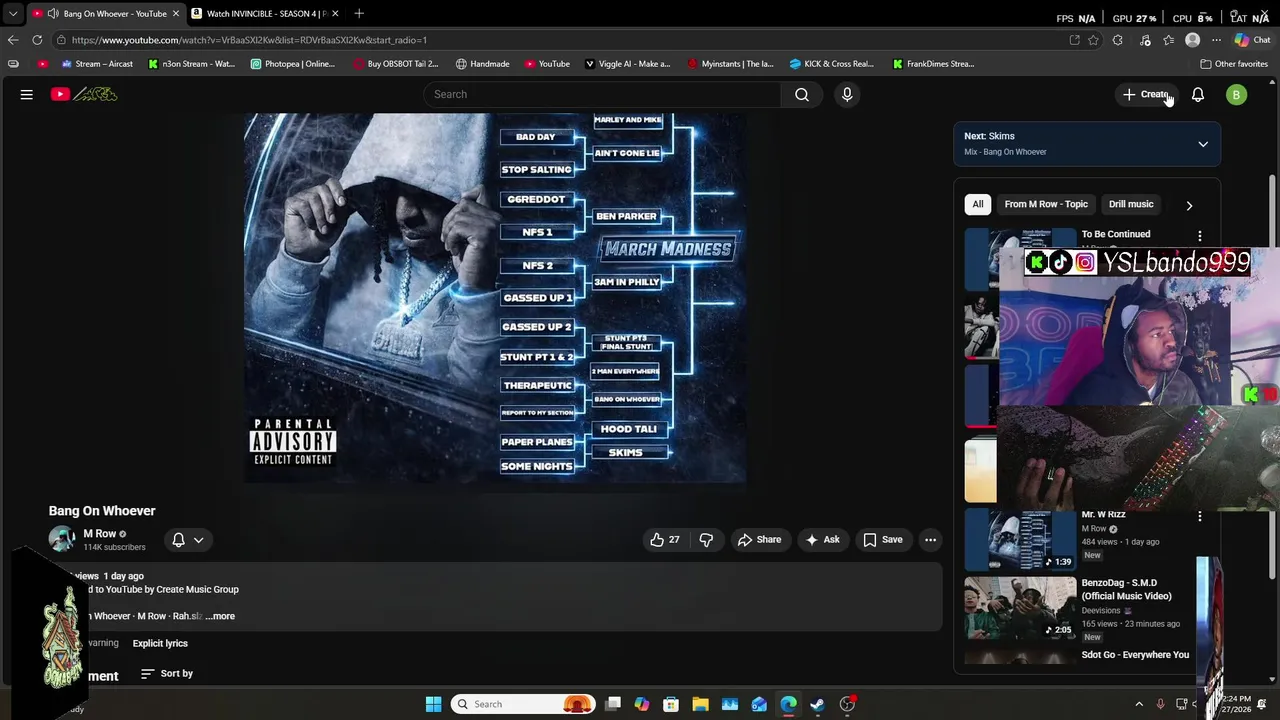Open Mr. W Rizz video thumbnail

pyautogui.click(x=1020, y=539)
